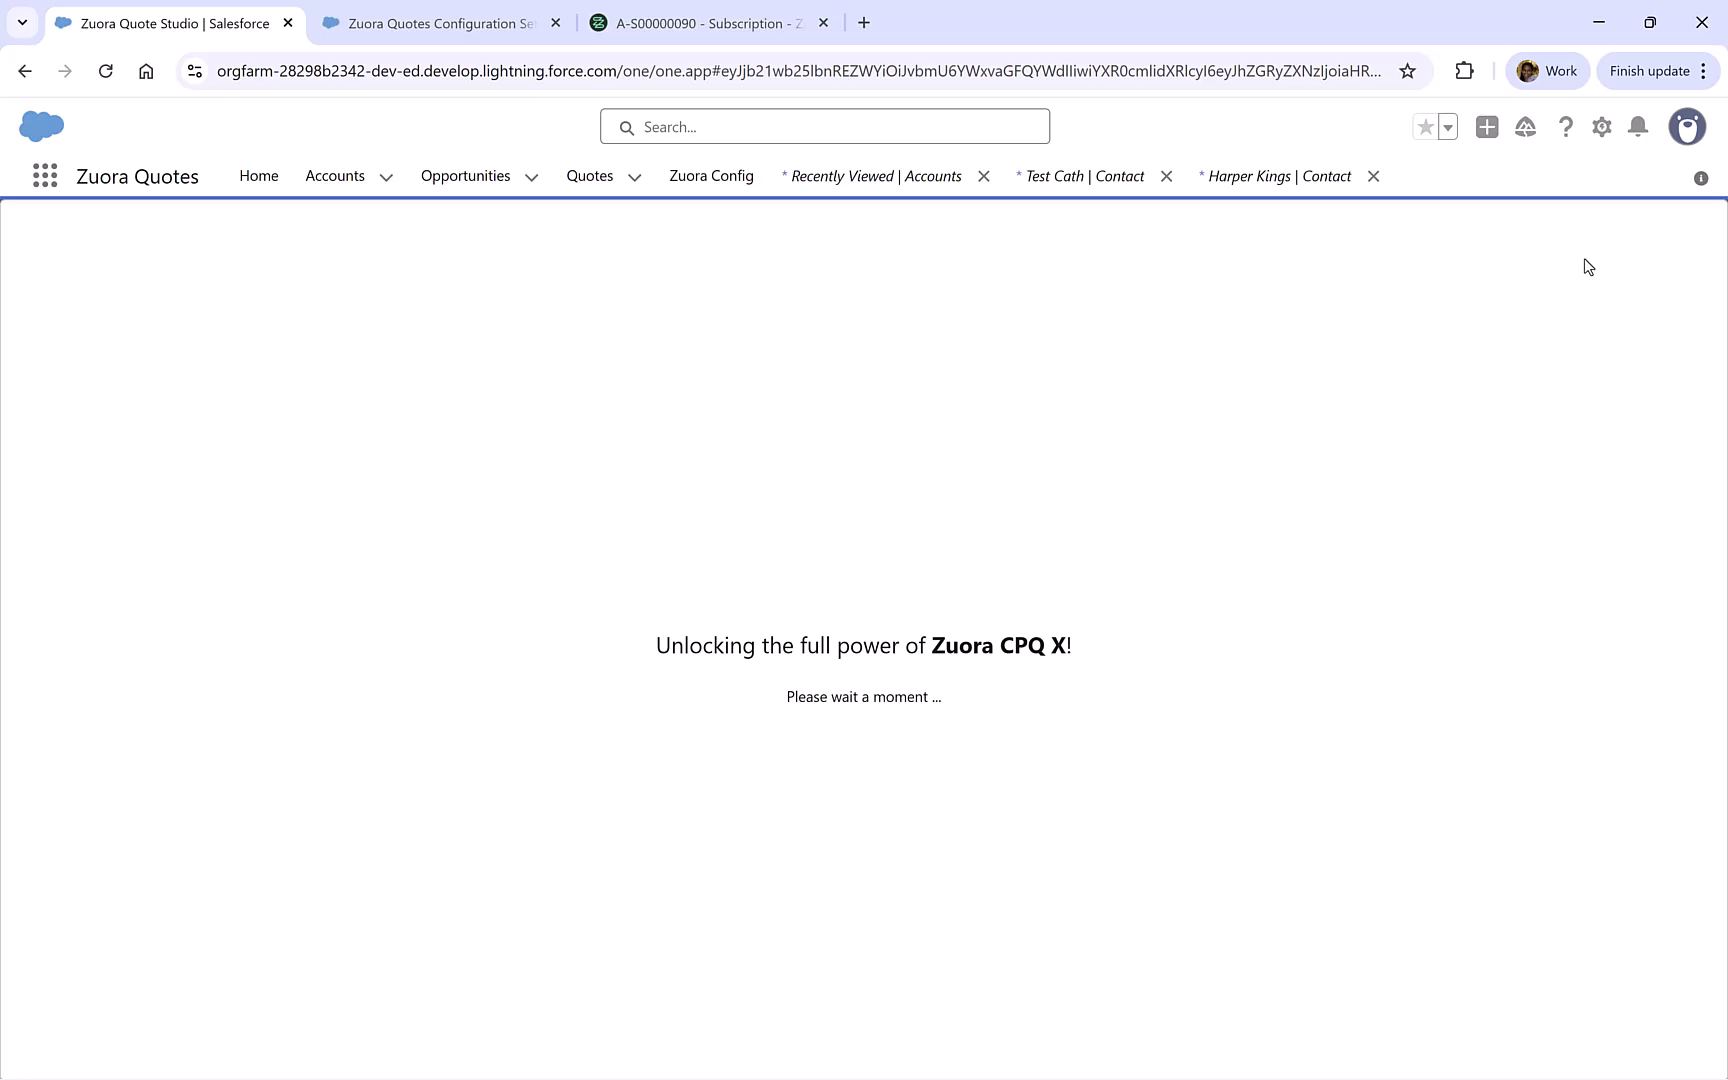This screenshot has width=1728, height=1080.
Task: Create a new record with the plus icon
Action: [x=1486, y=127]
